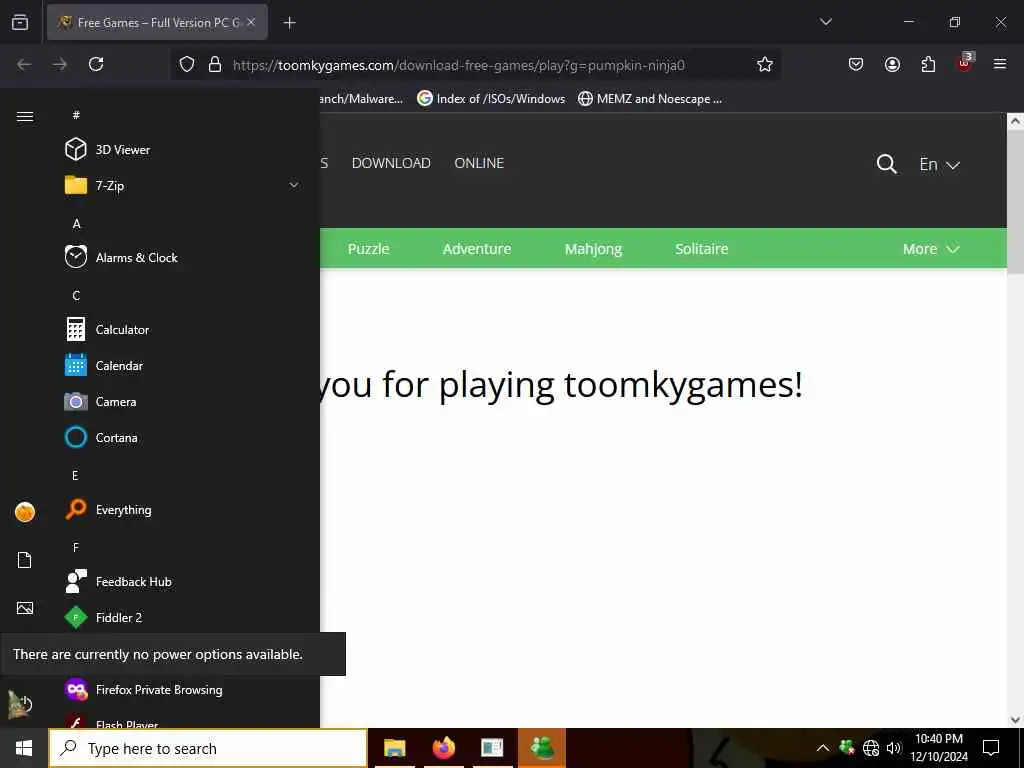Go back to previous page
Screen dimensions: 1024x768
(x=24, y=64)
